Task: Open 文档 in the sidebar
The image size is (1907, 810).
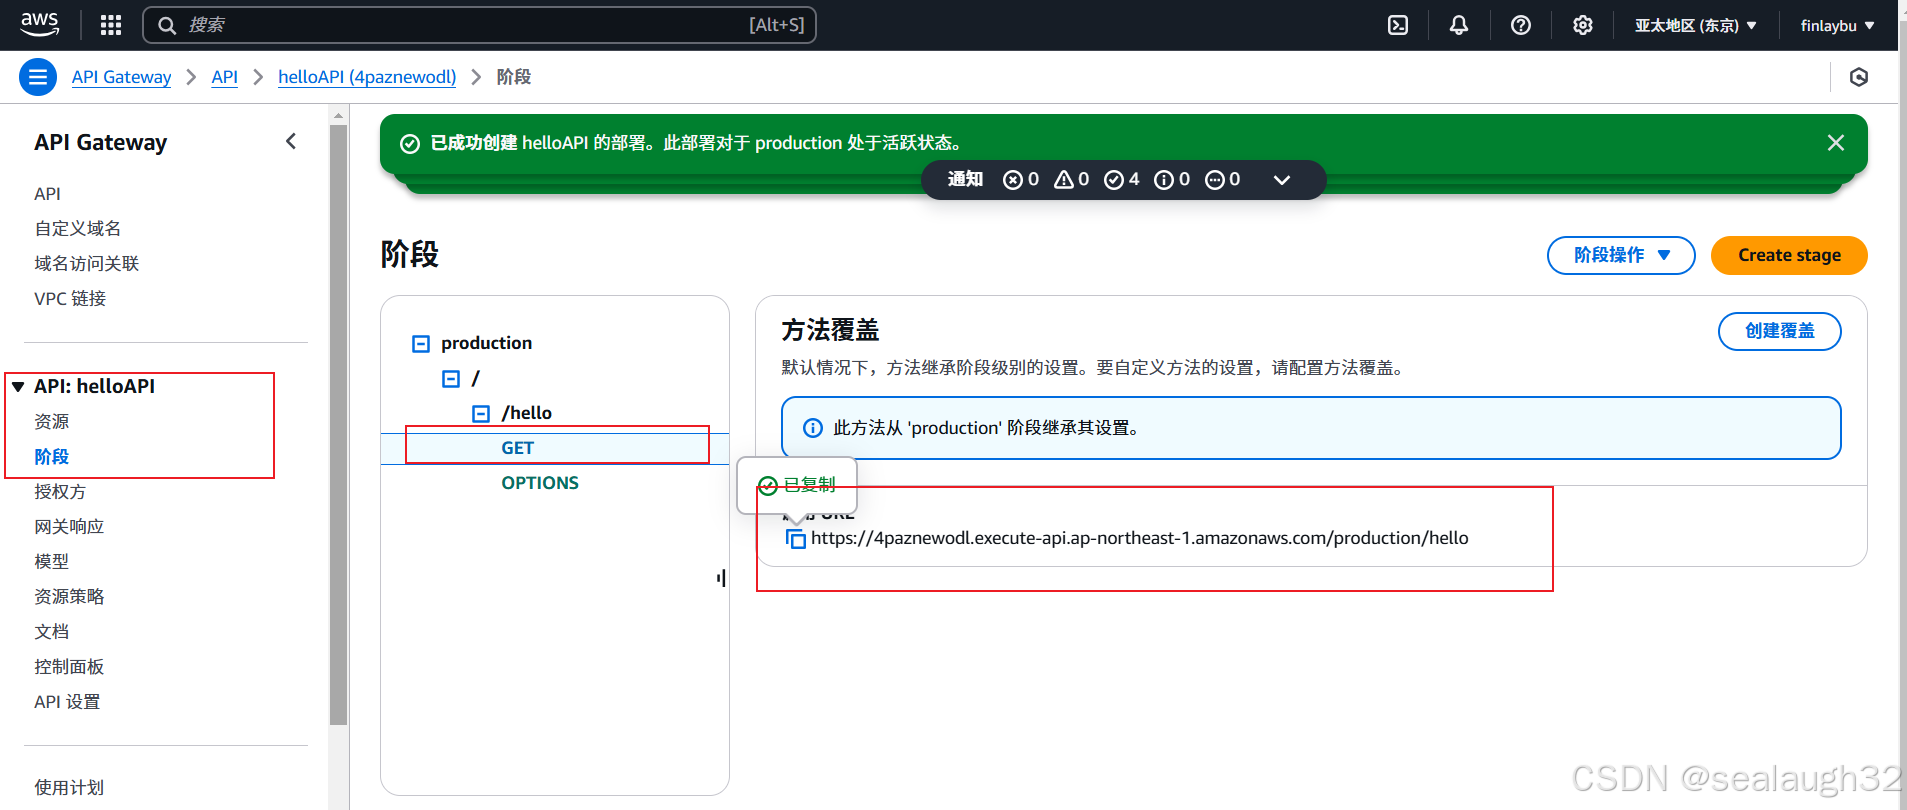Action: [x=52, y=632]
